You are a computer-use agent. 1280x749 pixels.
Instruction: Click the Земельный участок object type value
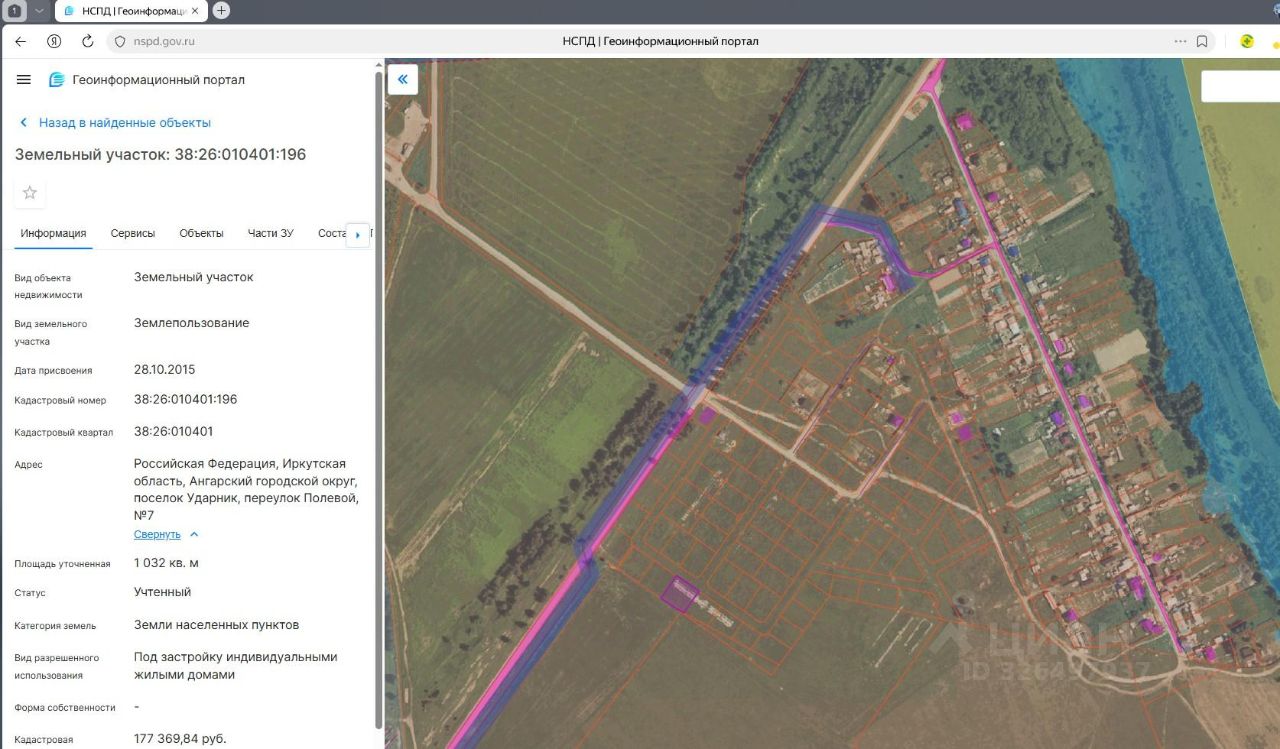[x=194, y=277]
